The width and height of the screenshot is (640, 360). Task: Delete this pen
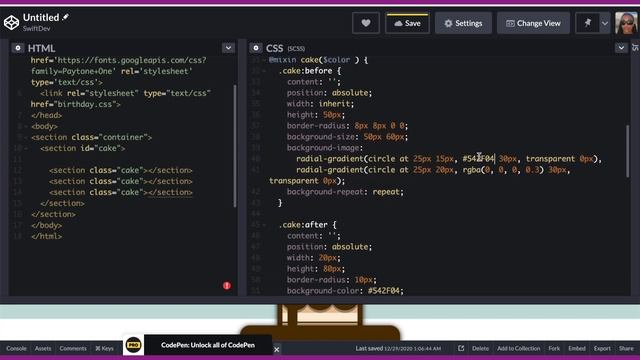click(x=480, y=348)
